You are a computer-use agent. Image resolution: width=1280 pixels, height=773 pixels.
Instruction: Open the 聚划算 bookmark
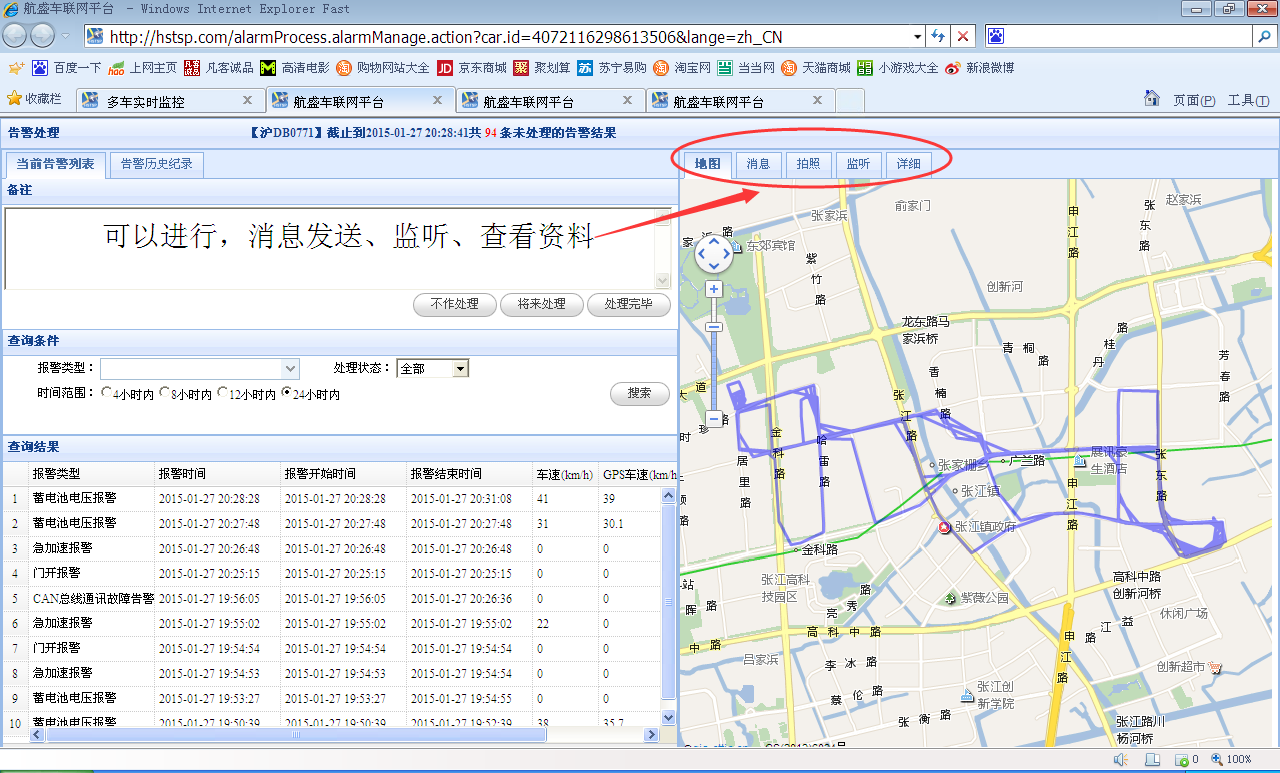point(542,68)
